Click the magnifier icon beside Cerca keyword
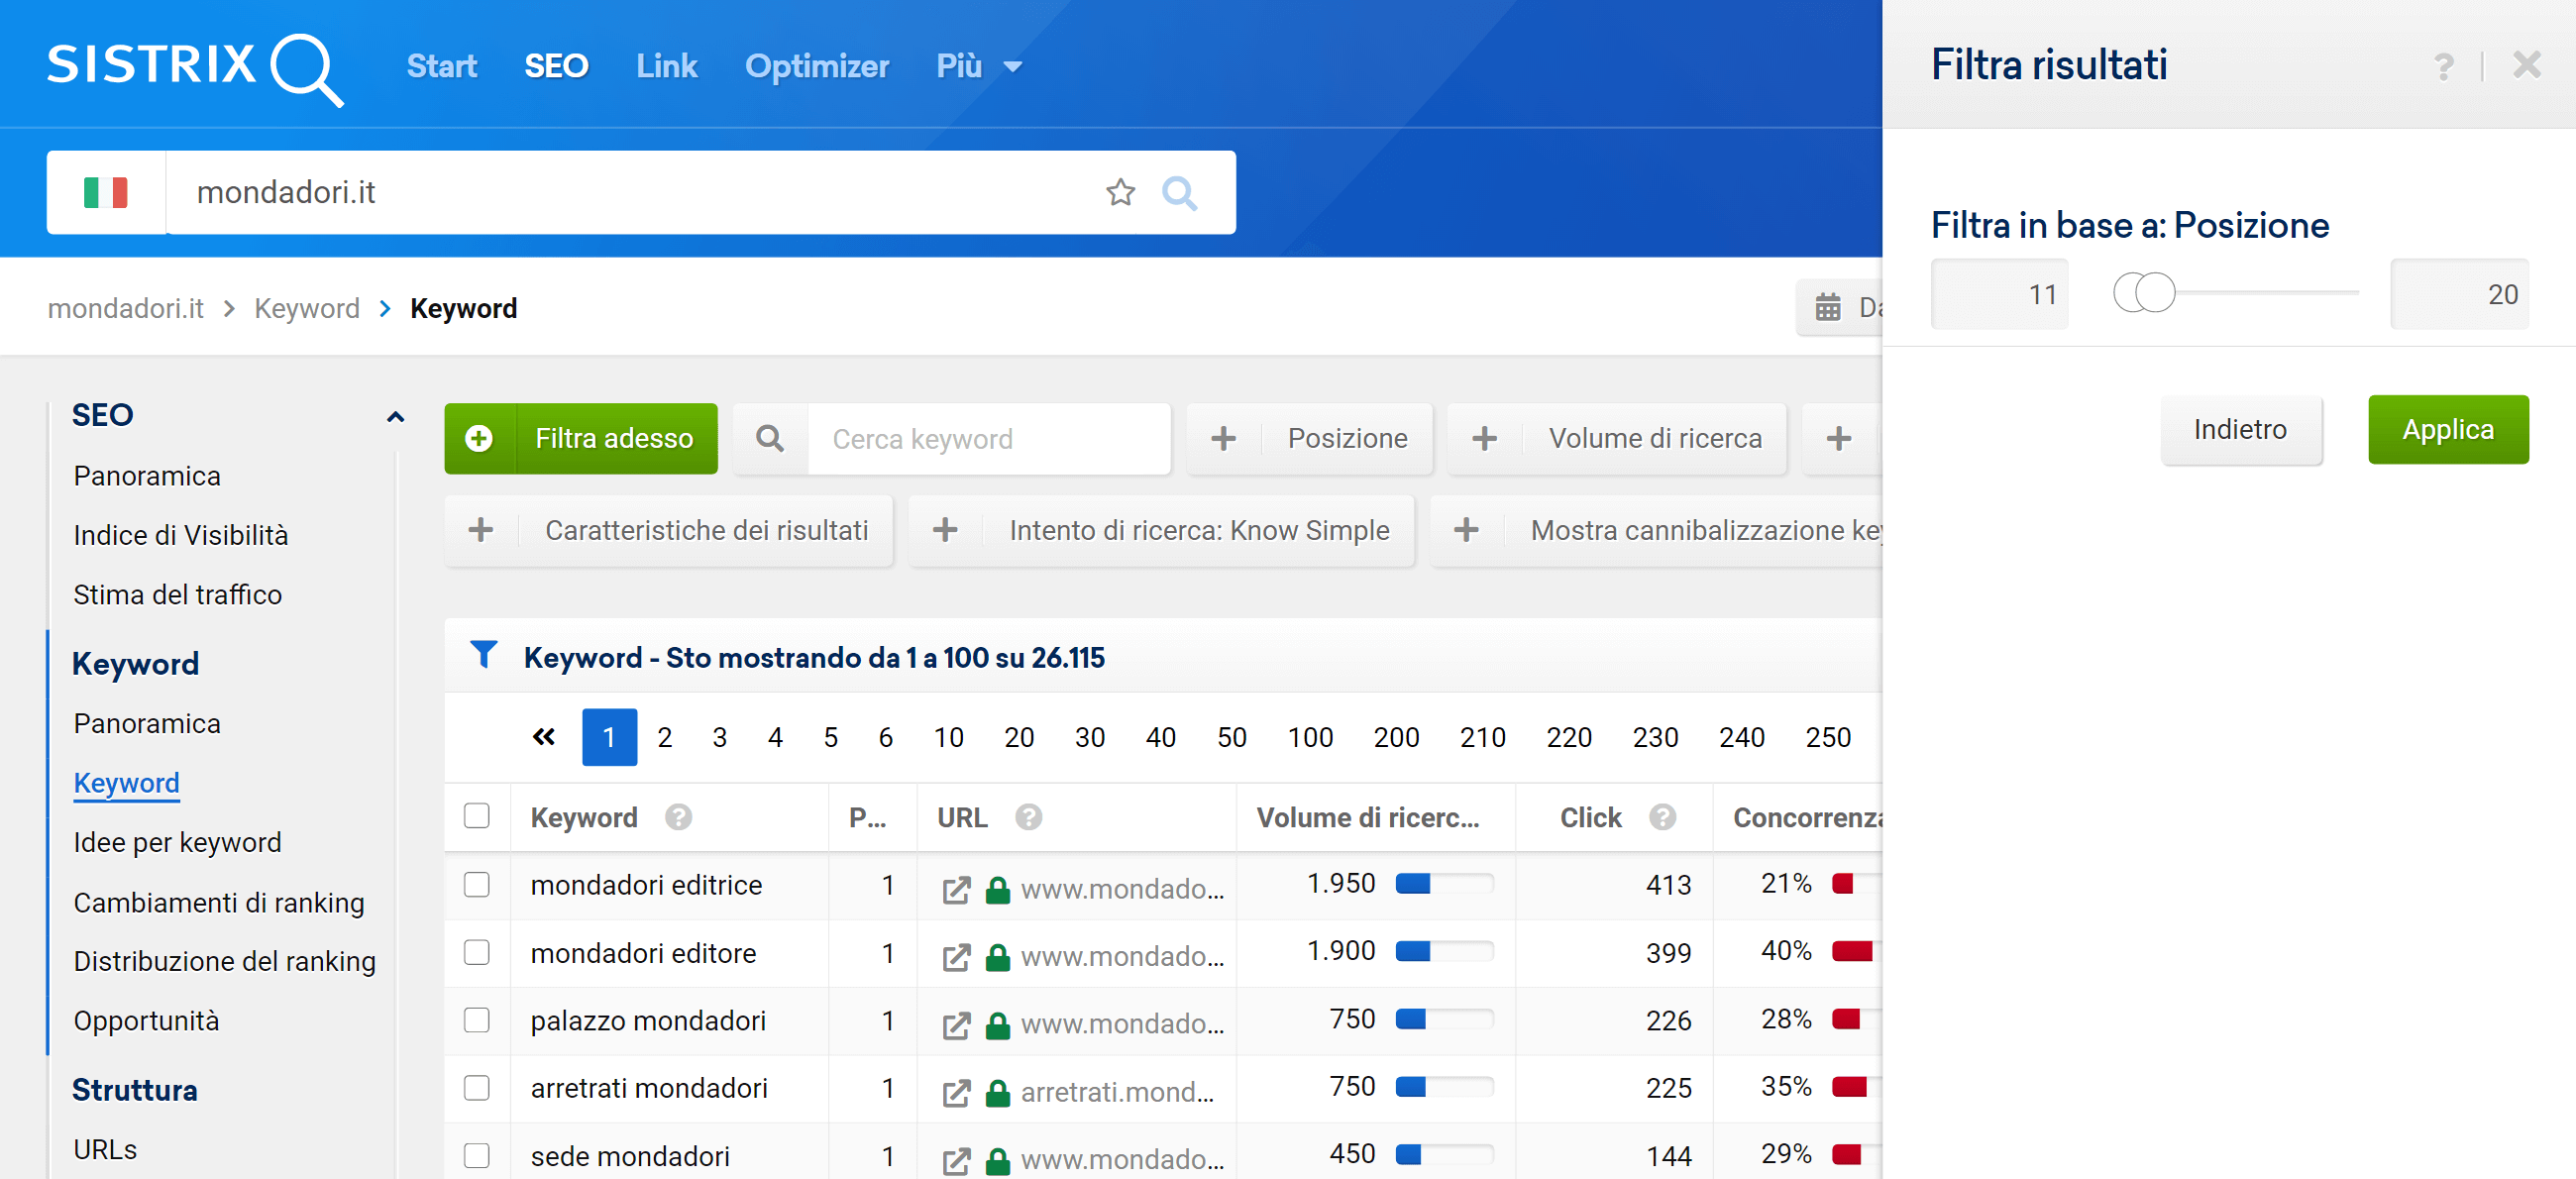This screenshot has height=1179, width=2576. click(x=769, y=438)
